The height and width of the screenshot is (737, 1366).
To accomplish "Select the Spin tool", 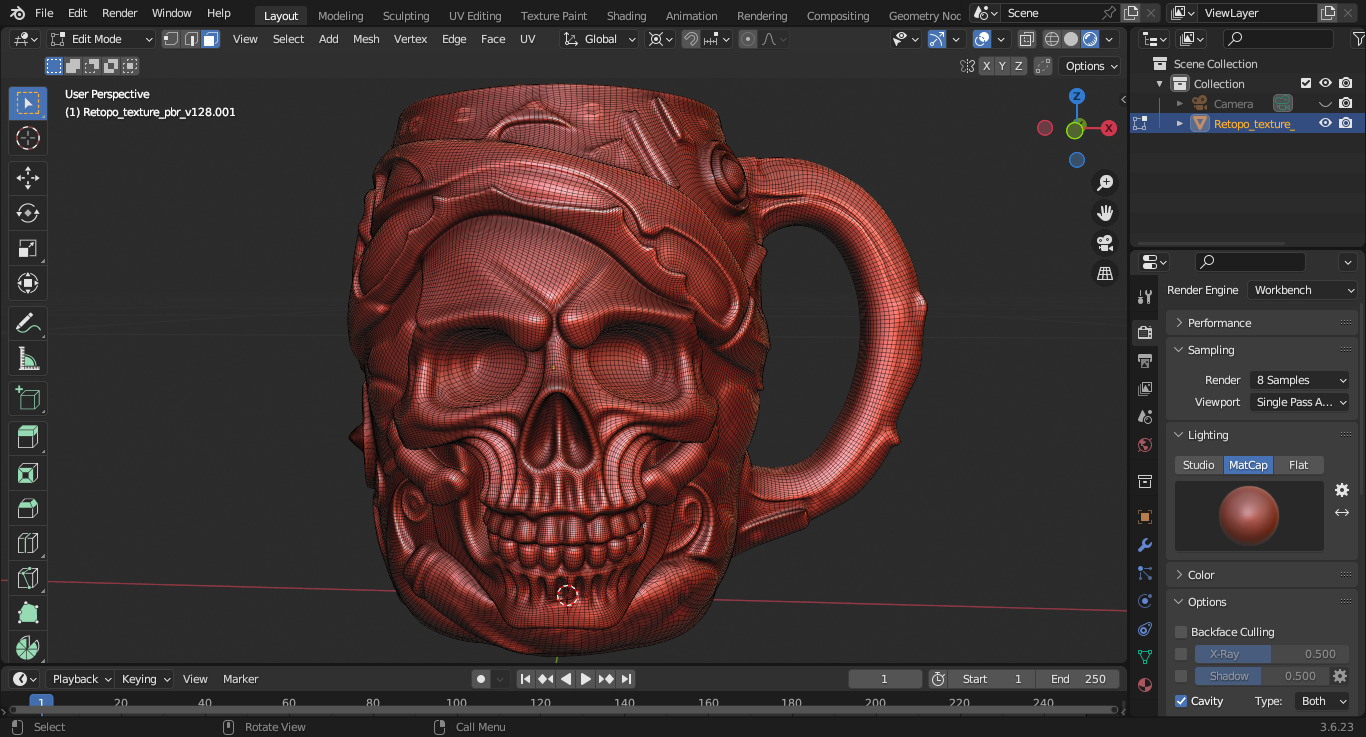I will 28,647.
